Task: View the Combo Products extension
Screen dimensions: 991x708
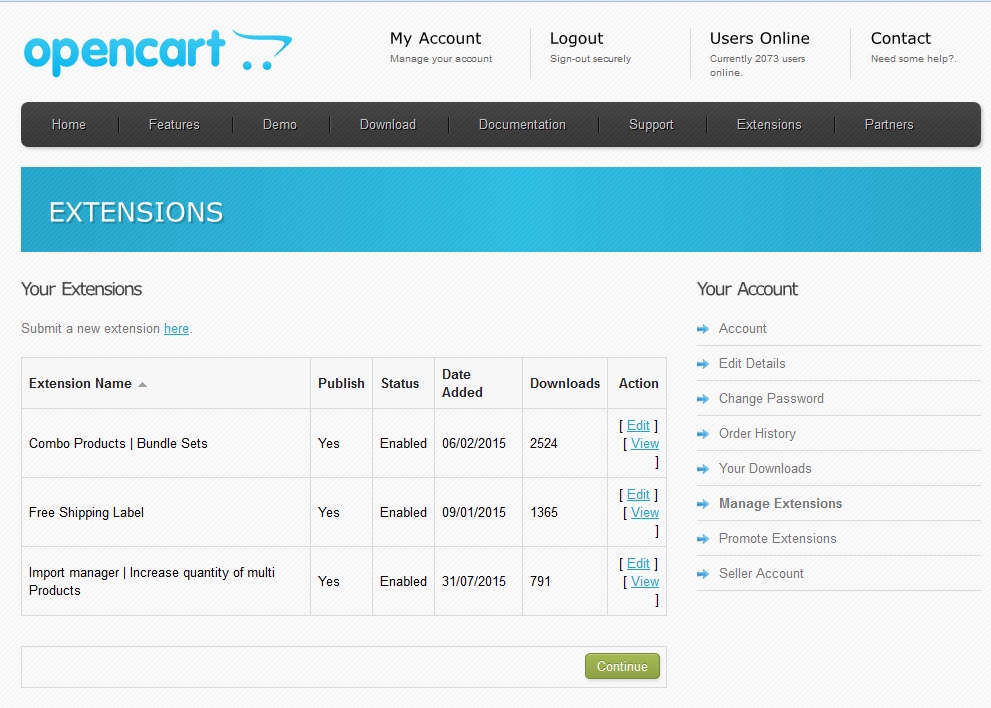Action: pos(645,444)
